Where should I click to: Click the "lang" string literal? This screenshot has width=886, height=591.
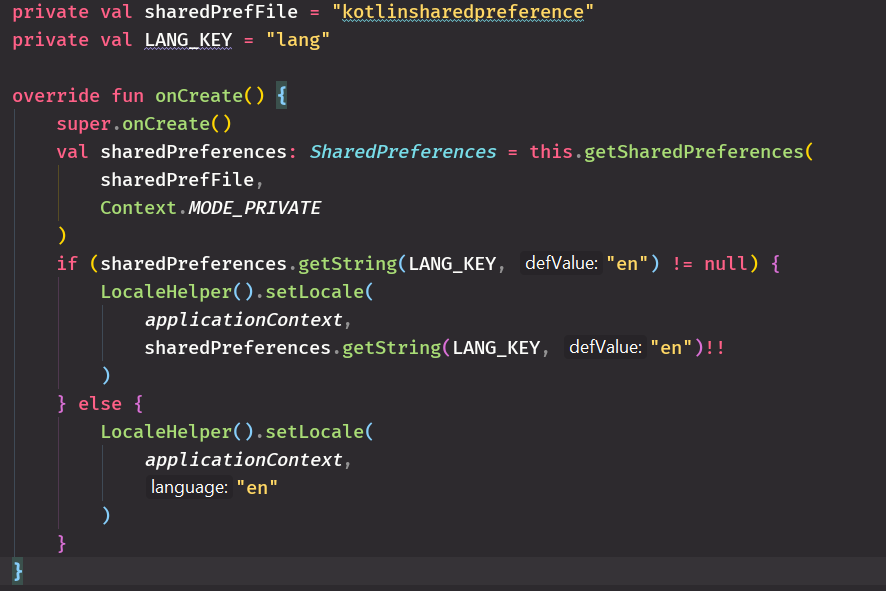pyautogui.click(x=298, y=40)
